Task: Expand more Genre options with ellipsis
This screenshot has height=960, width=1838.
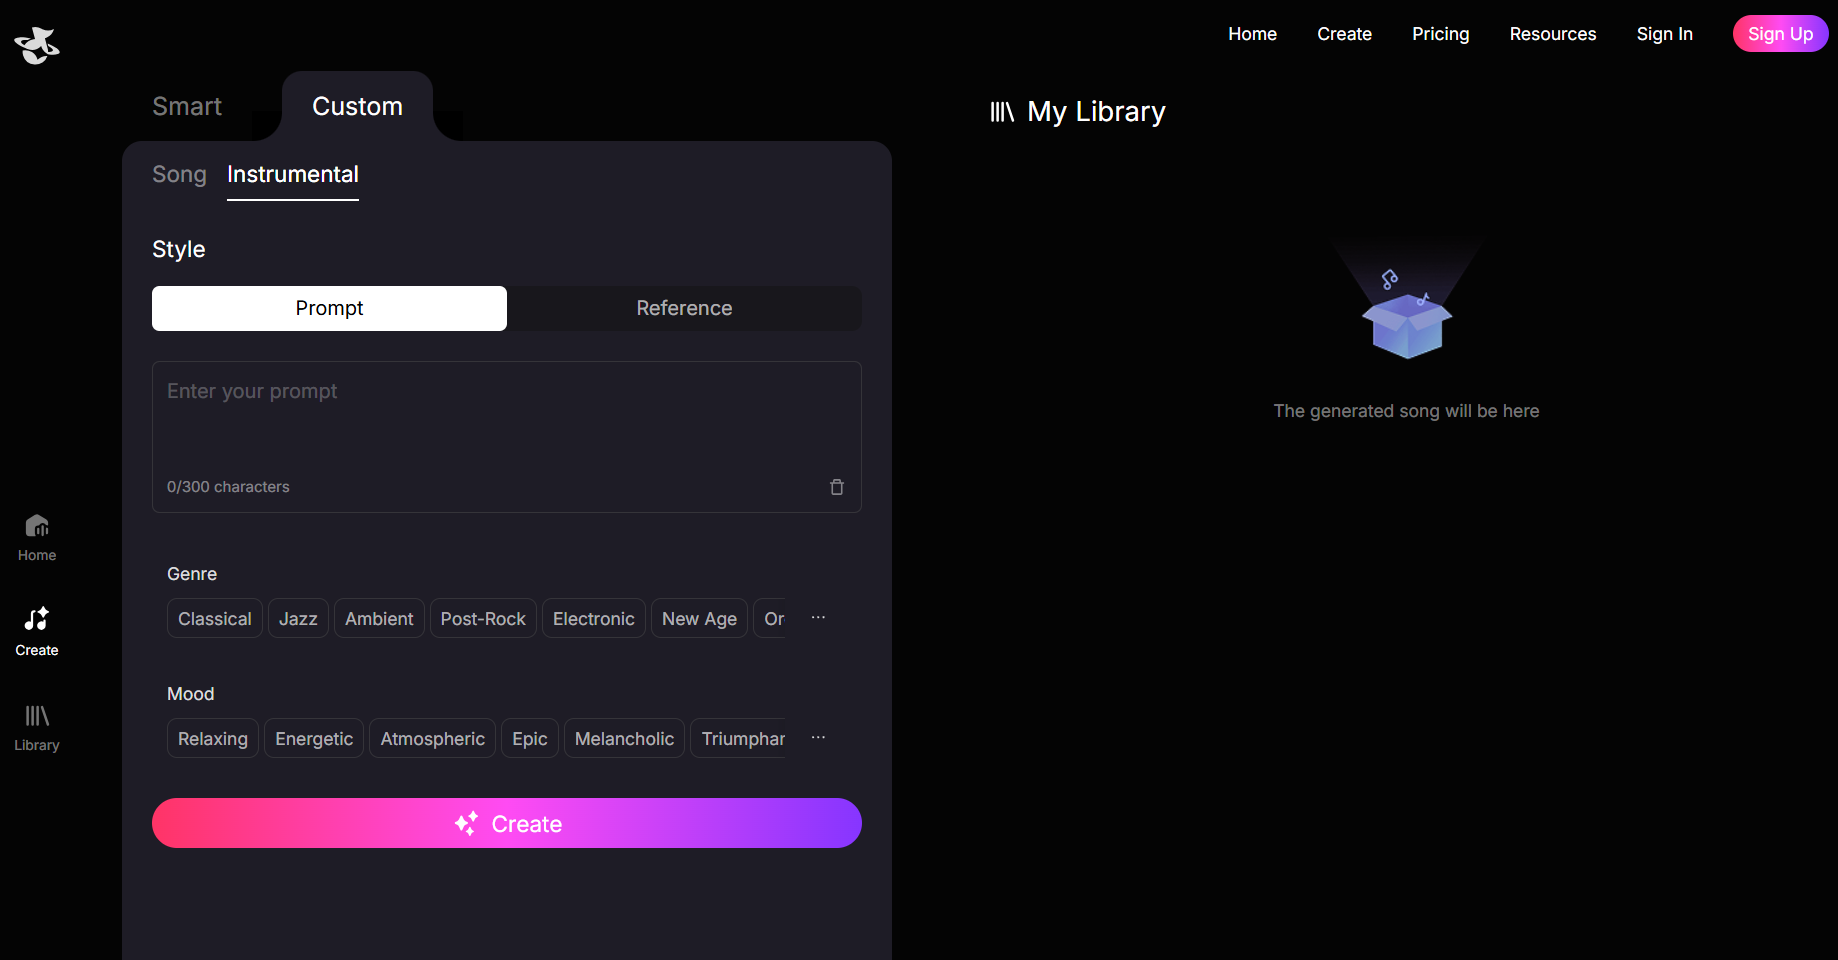Action: tap(818, 618)
